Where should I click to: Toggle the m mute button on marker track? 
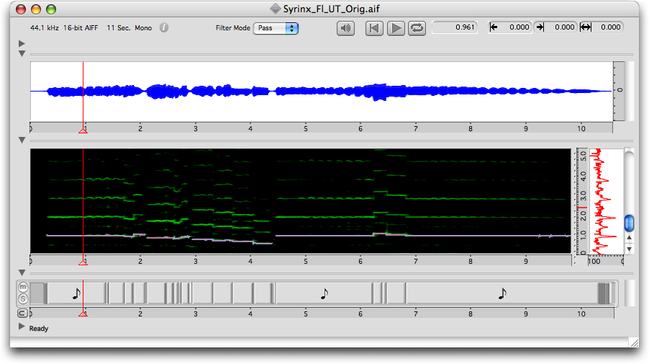click(23, 287)
